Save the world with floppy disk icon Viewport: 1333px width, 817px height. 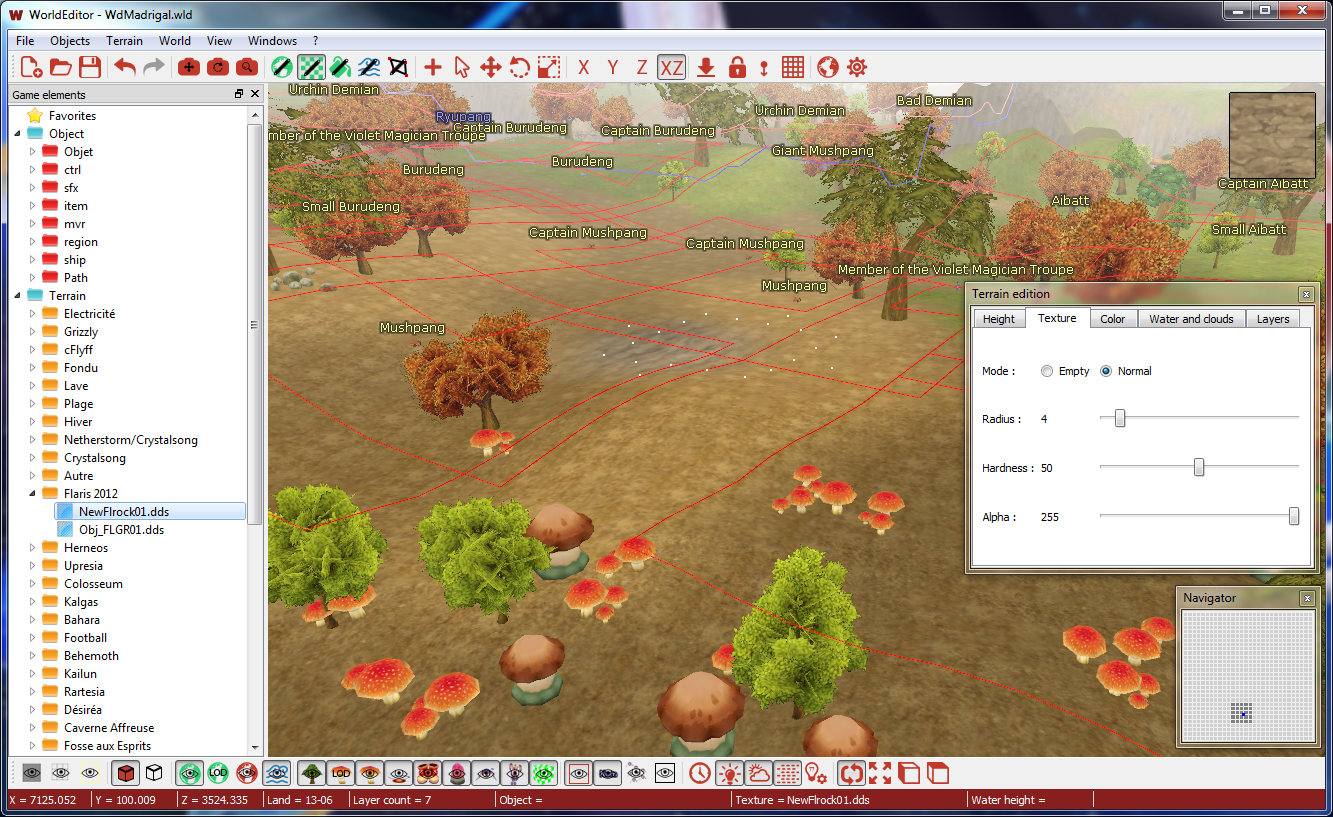90,67
